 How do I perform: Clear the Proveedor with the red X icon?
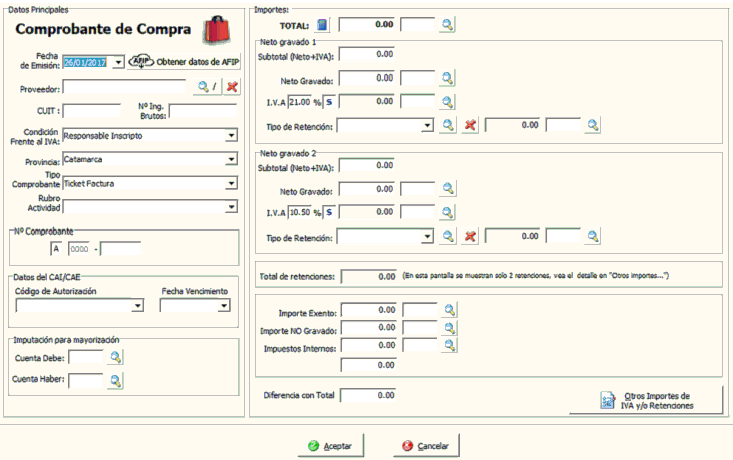tap(232, 87)
